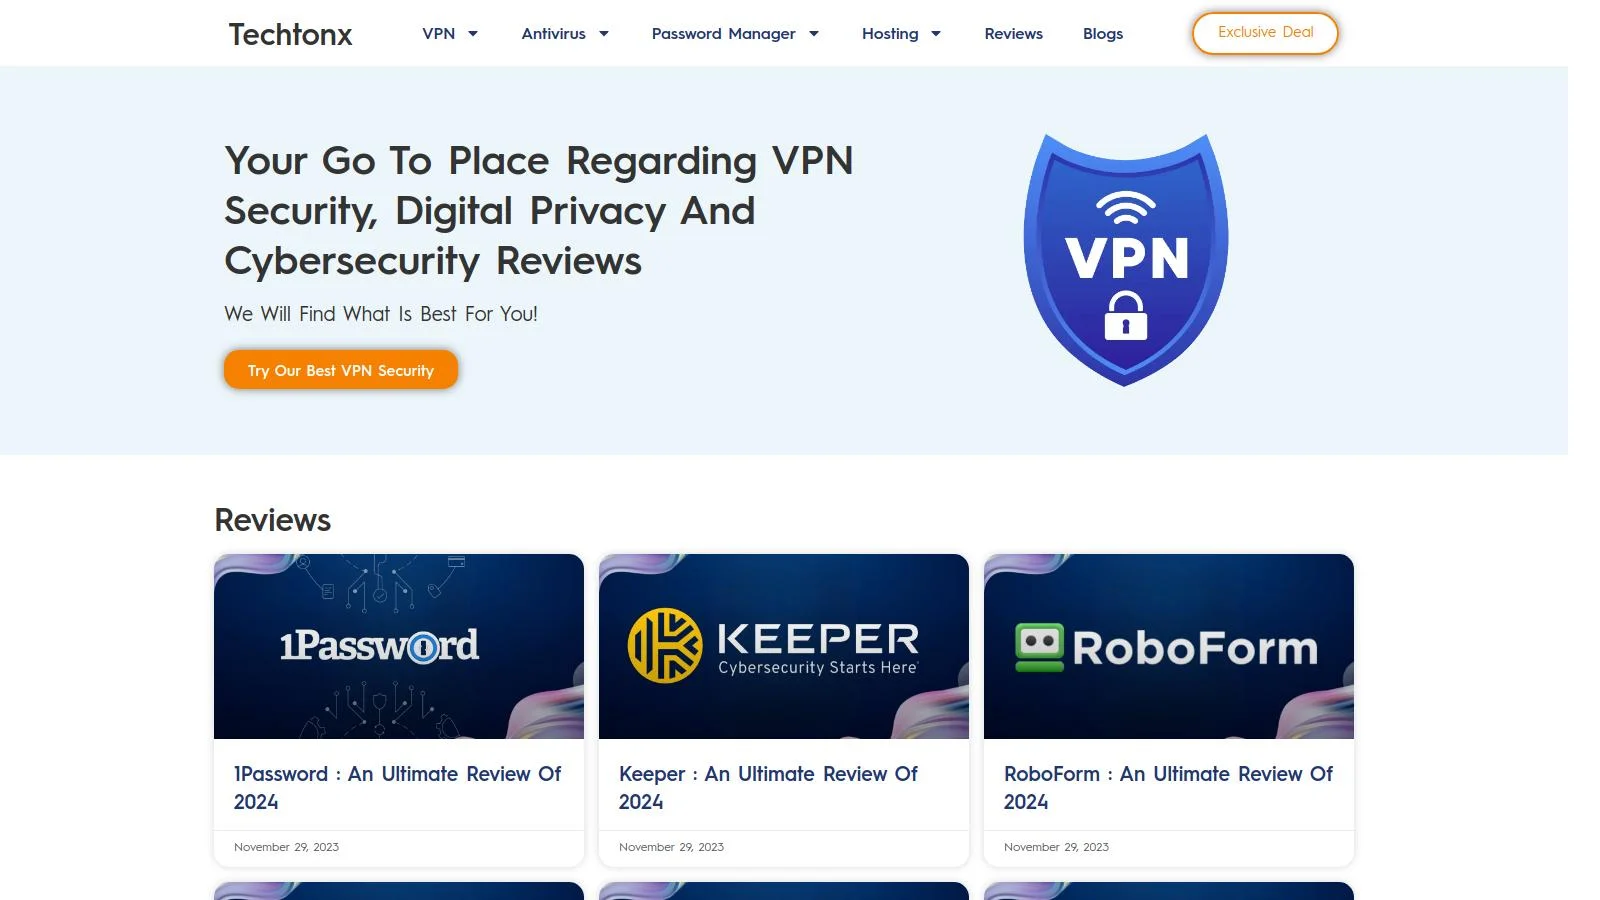Click the blue VPN shield image

[x=1126, y=260]
